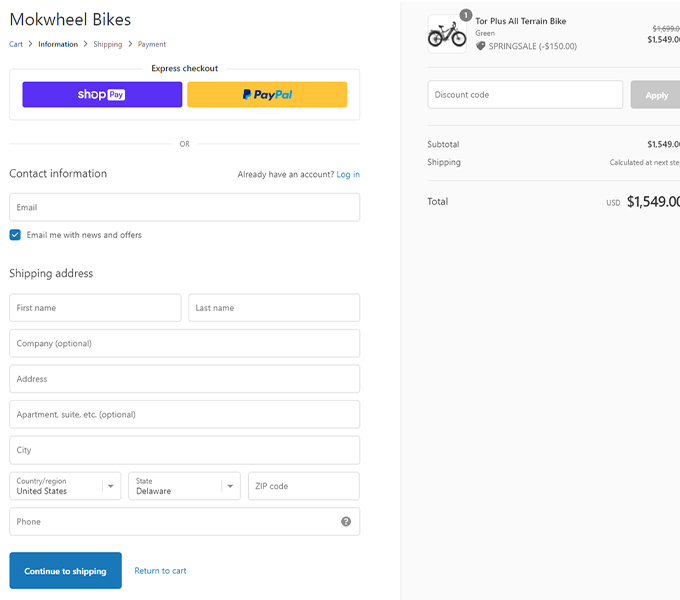The image size is (680, 600).
Task: Focus the ZIP code field
Action: (x=304, y=486)
